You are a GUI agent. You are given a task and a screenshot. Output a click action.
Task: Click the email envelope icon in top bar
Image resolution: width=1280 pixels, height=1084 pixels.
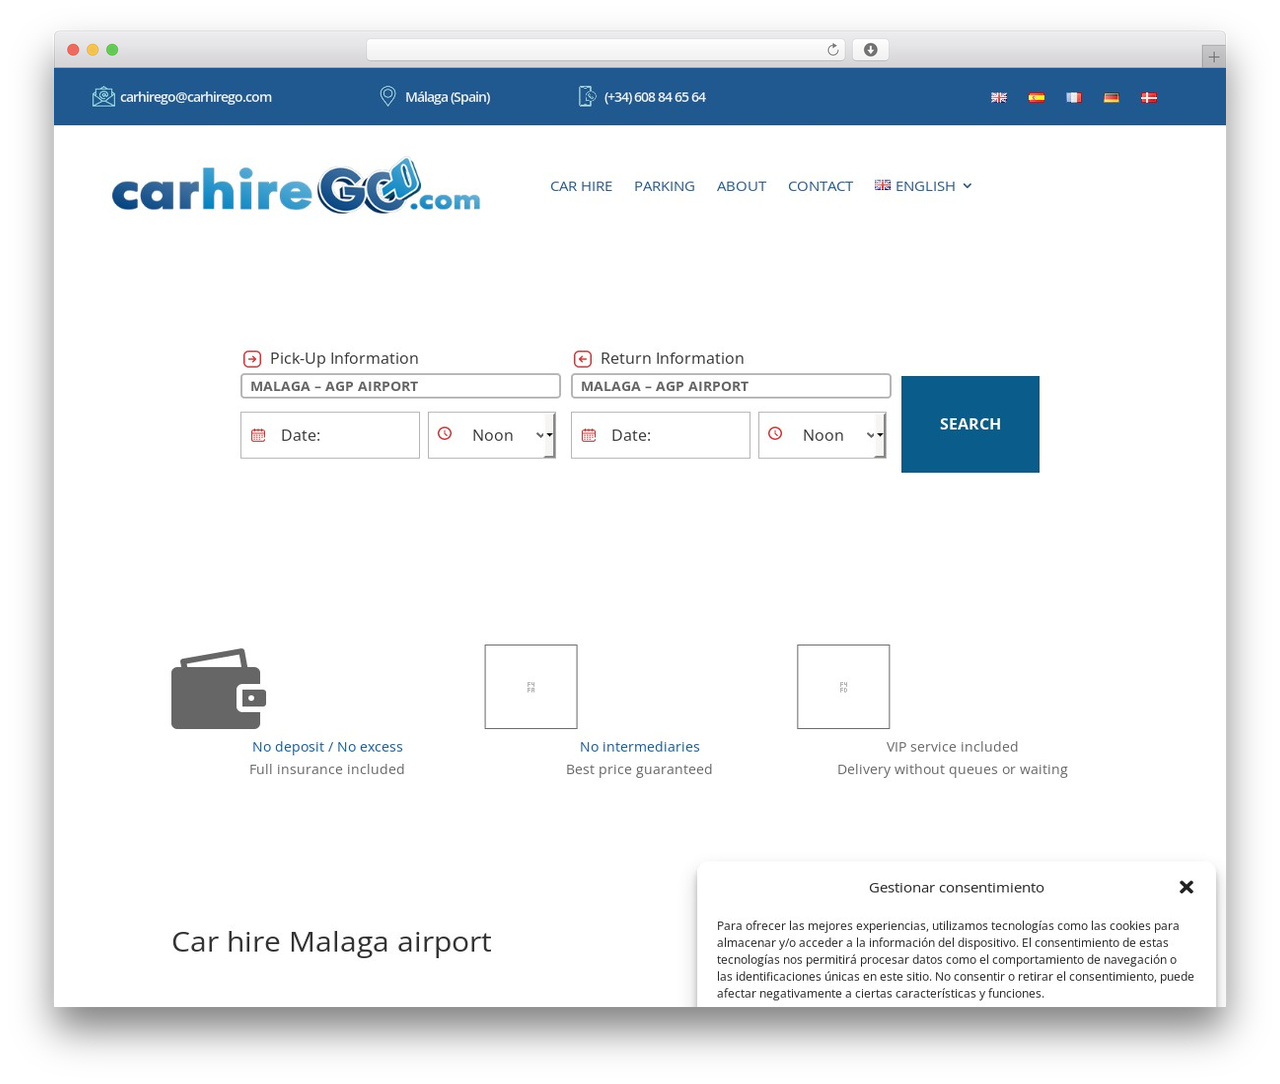103,96
